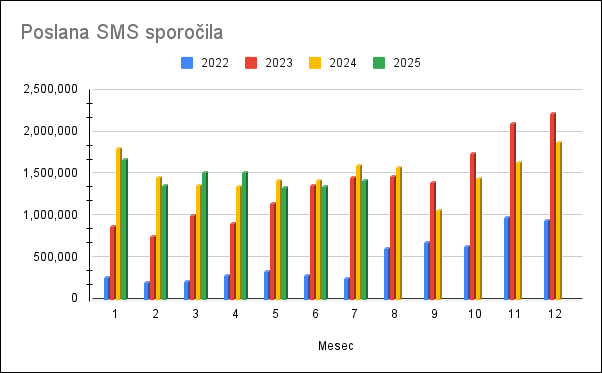Select the 2022 legend label text

215,63
